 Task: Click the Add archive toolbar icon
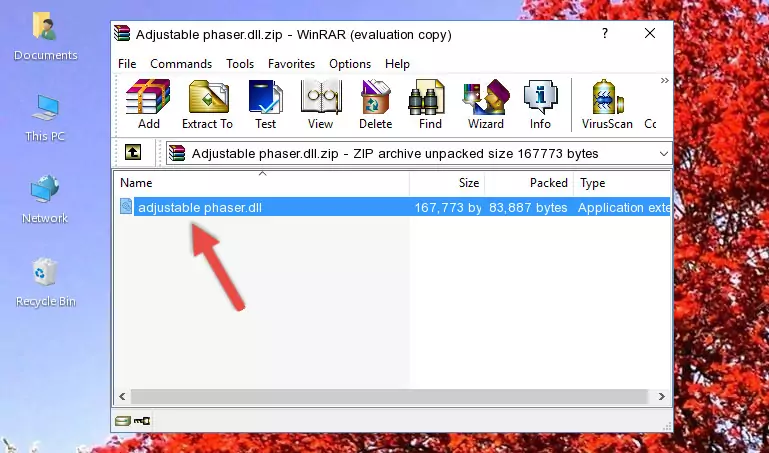coord(148,104)
